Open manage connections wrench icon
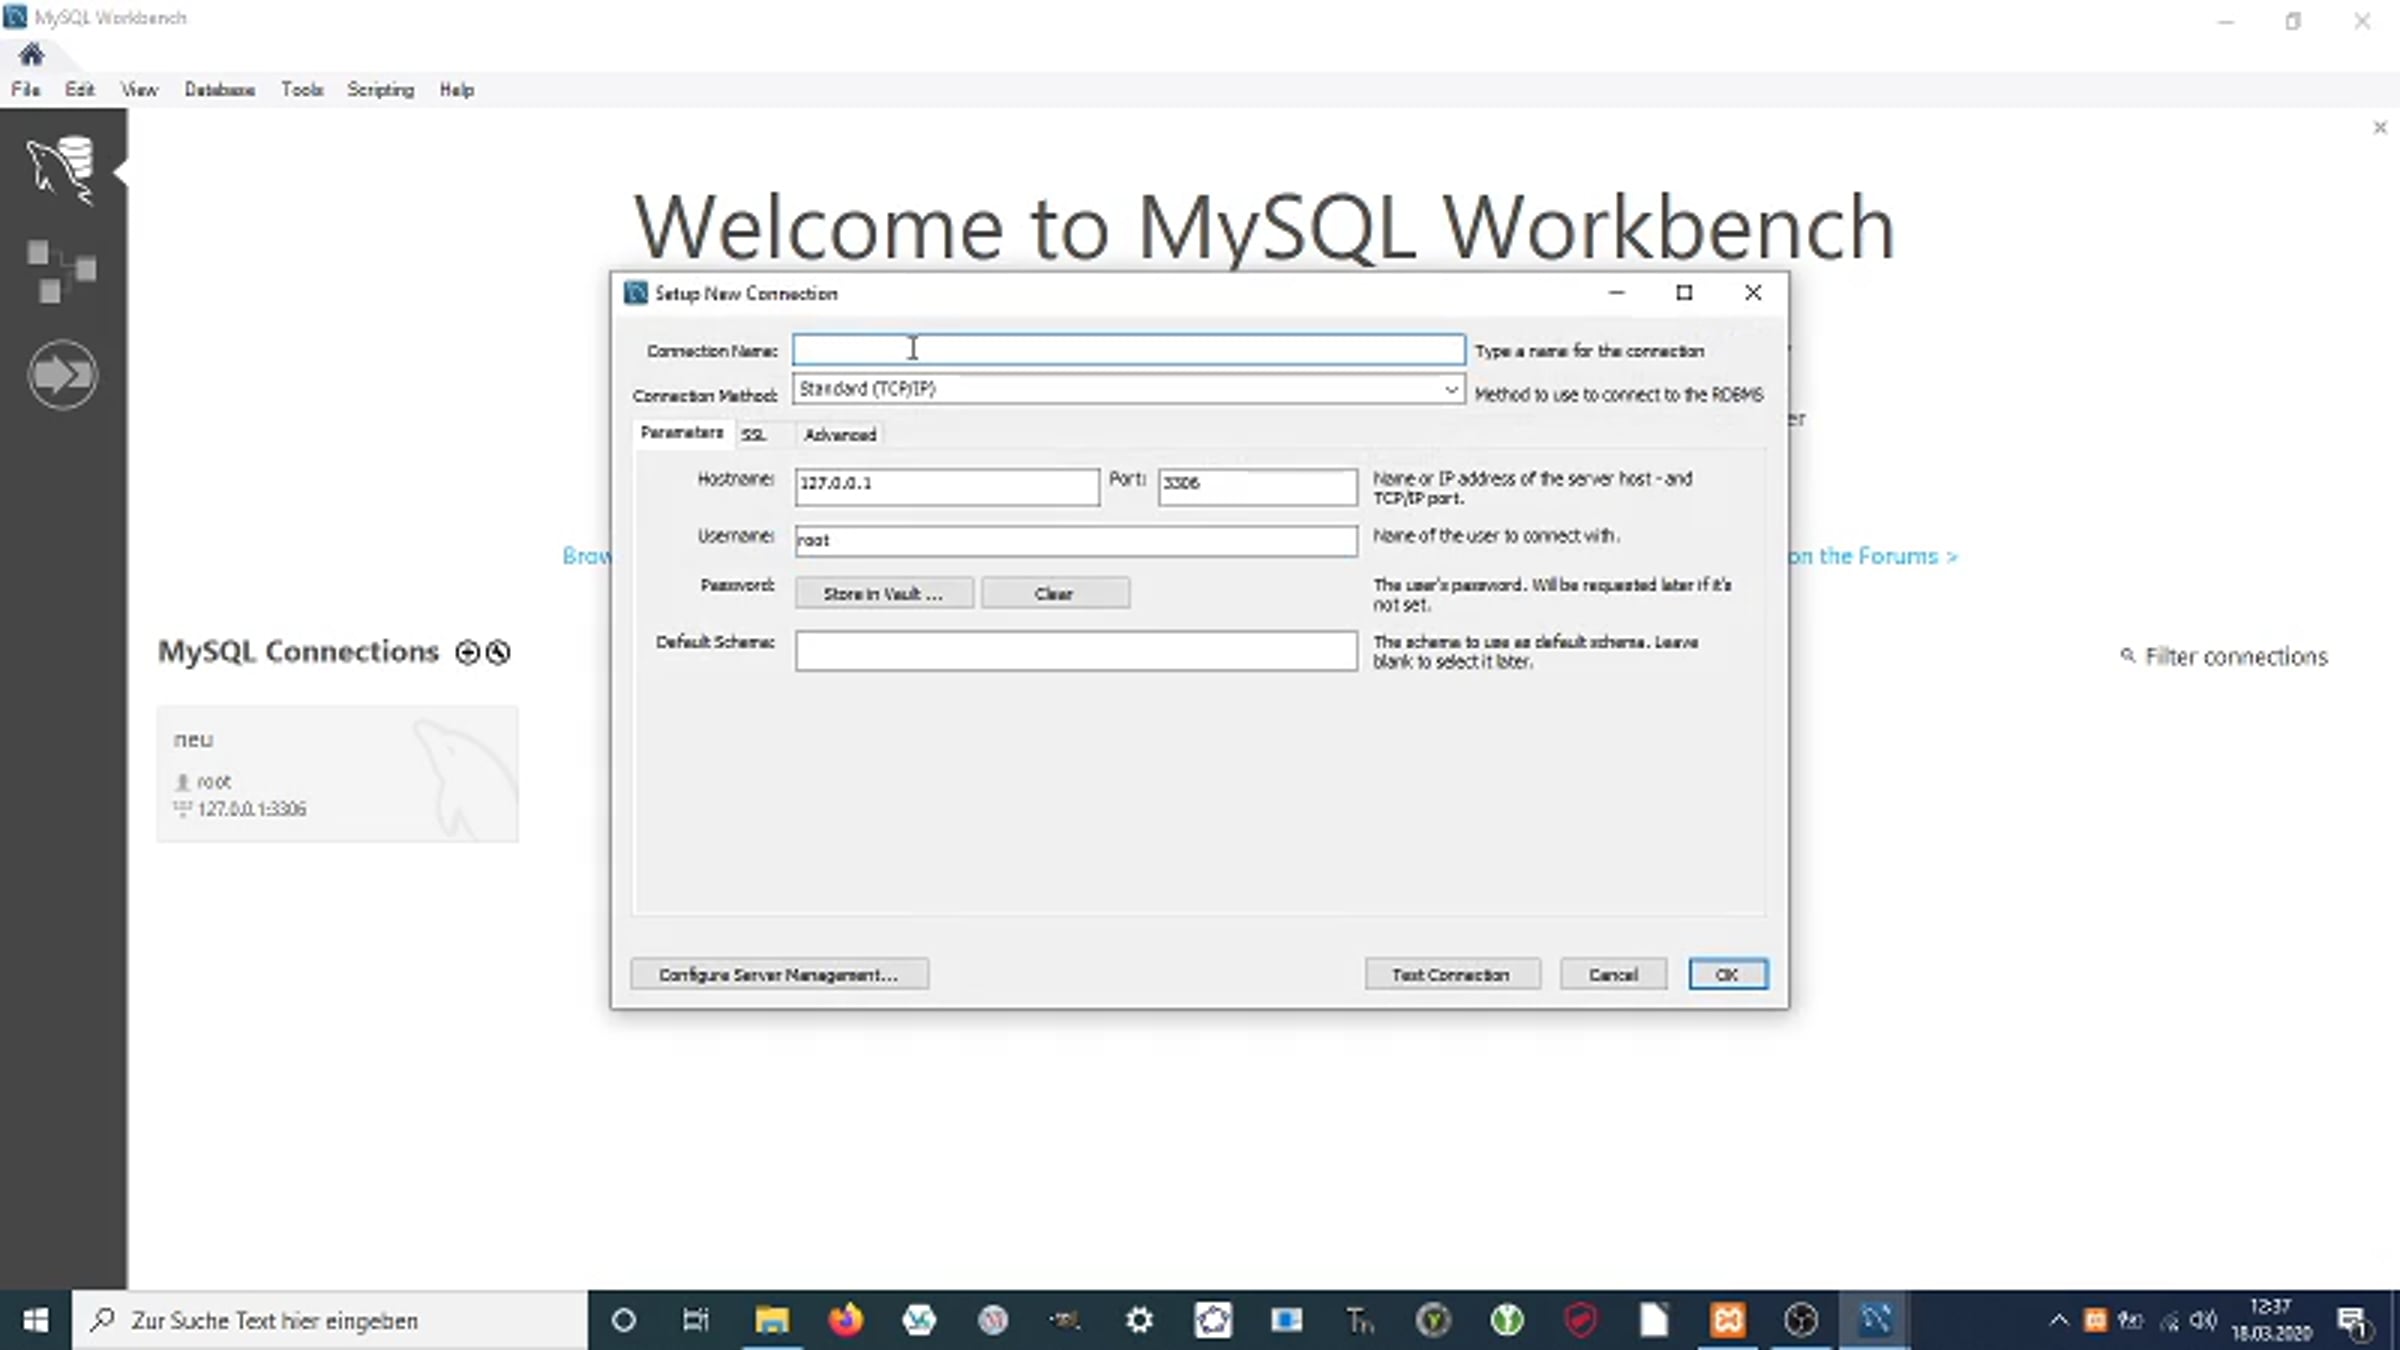The width and height of the screenshot is (2400, 1350). [x=498, y=653]
